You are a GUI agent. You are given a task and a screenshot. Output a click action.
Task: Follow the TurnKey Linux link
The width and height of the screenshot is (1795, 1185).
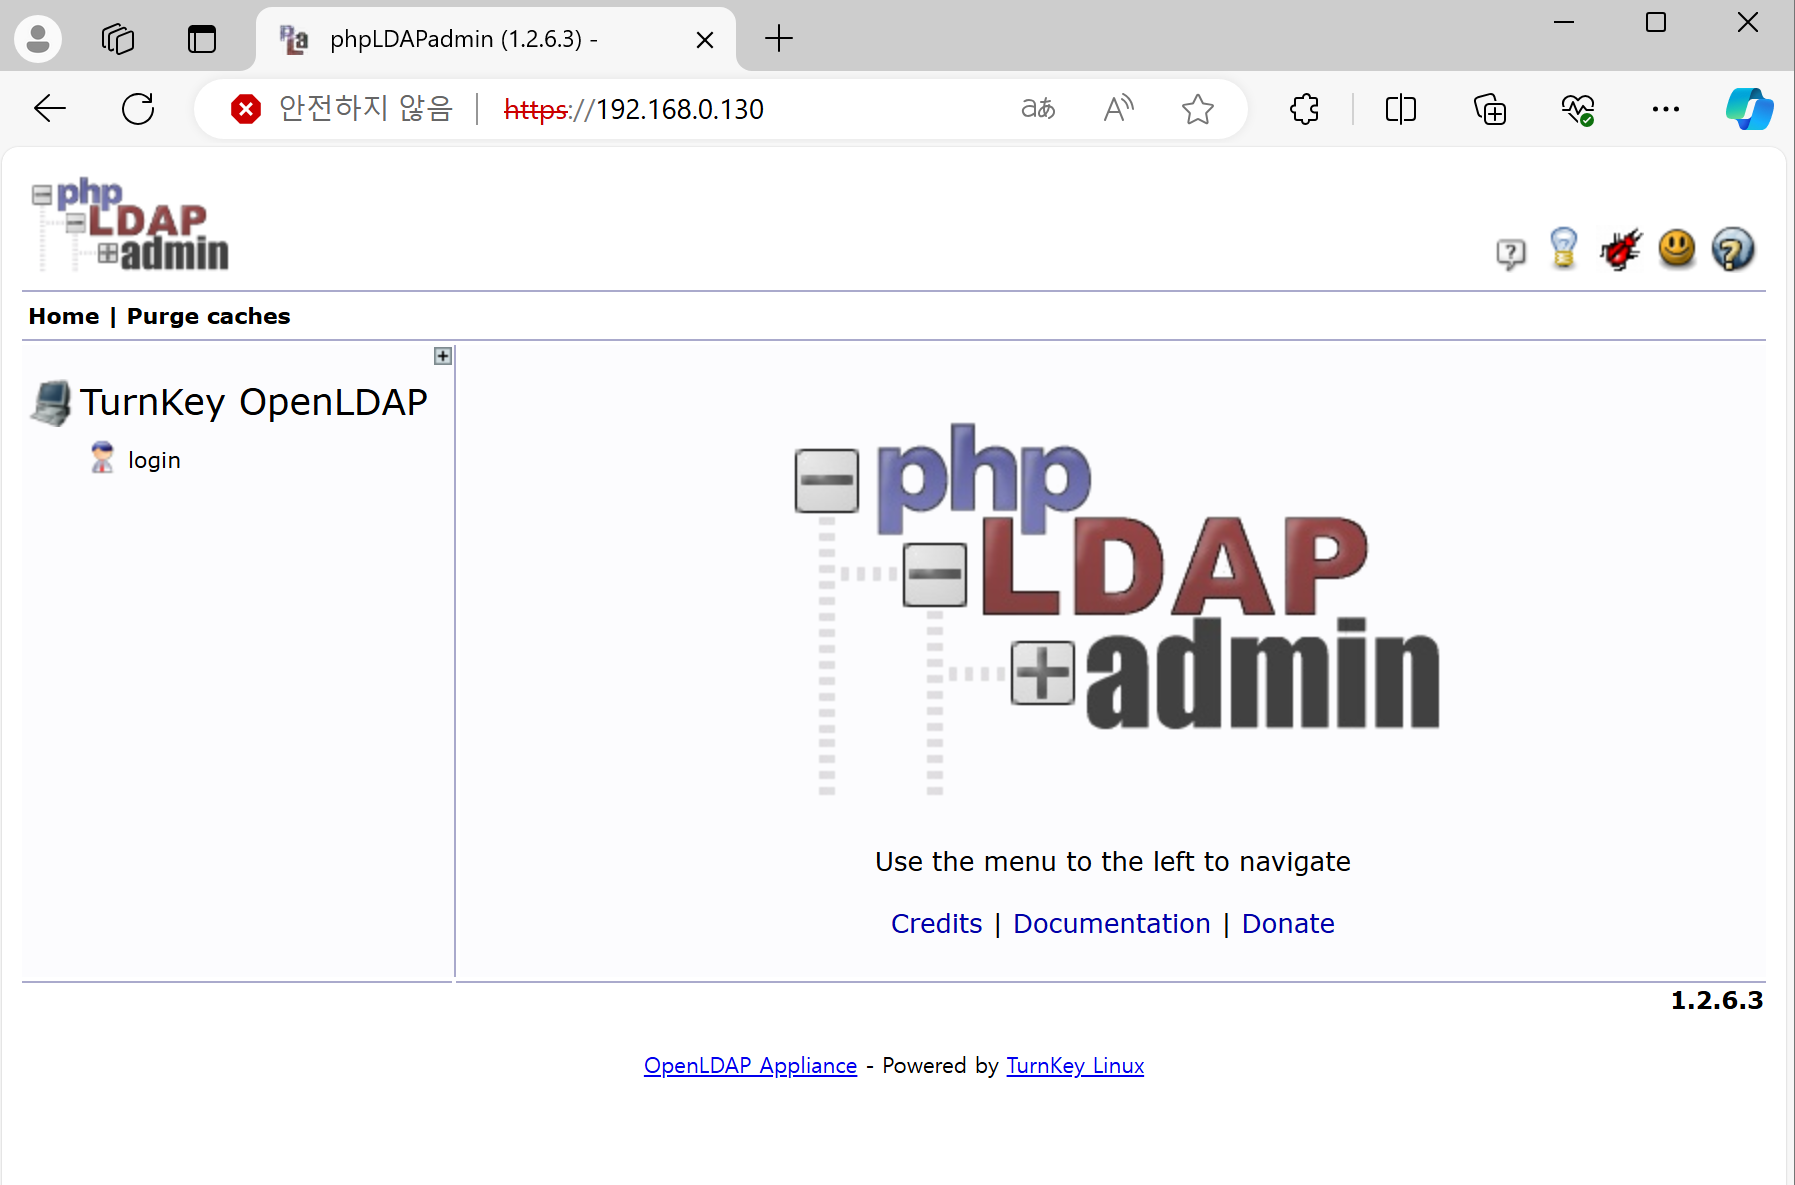point(1075,1066)
